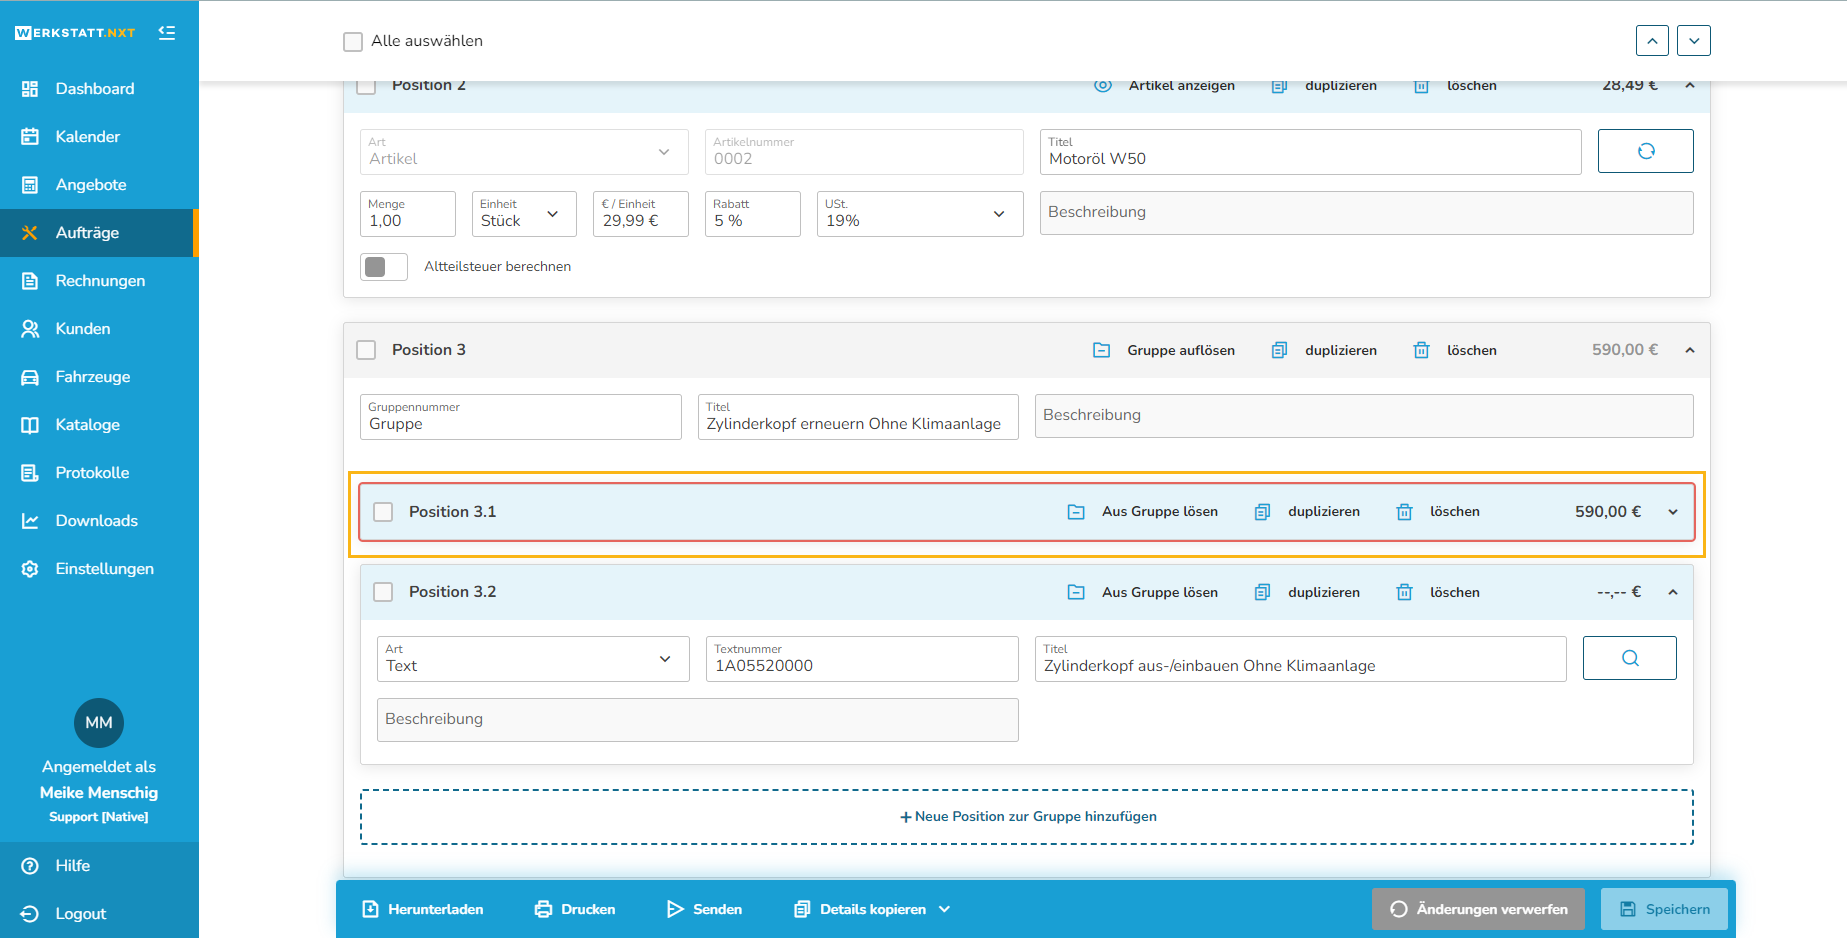Collapse Position 3.2 panel
1847x938 pixels.
1673,592
